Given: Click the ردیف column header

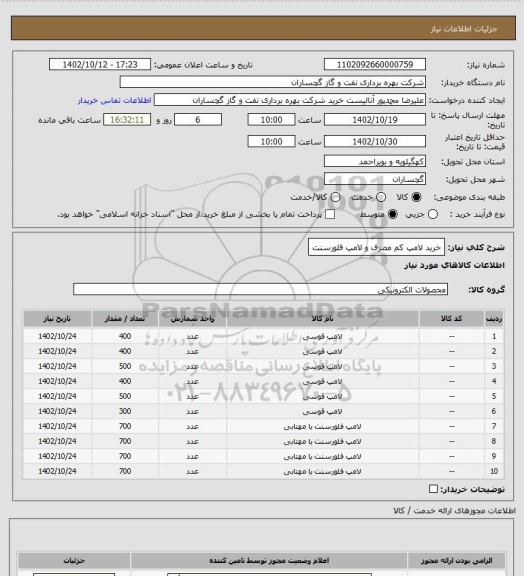Looking at the screenshot, I should [x=494, y=319].
